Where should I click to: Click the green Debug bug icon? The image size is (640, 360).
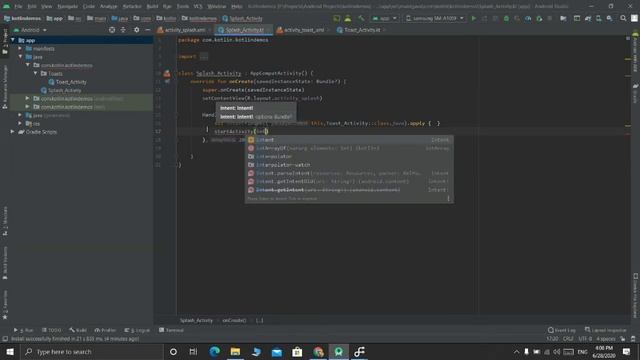pos(506,18)
